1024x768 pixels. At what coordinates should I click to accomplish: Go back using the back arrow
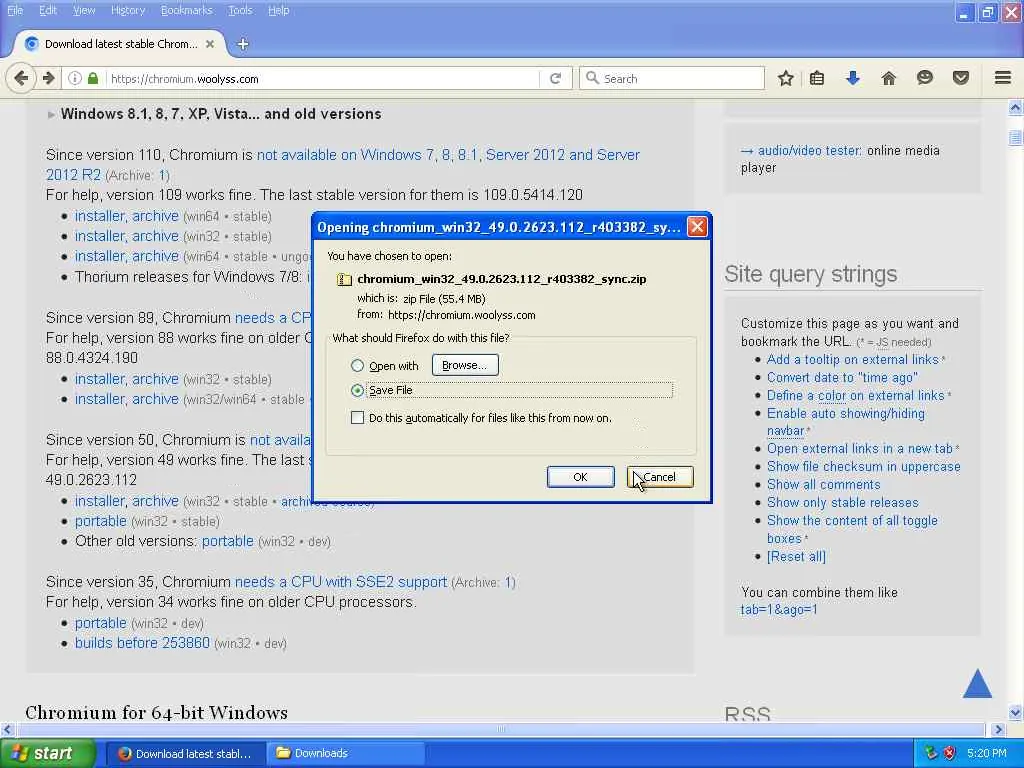coord(21,78)
